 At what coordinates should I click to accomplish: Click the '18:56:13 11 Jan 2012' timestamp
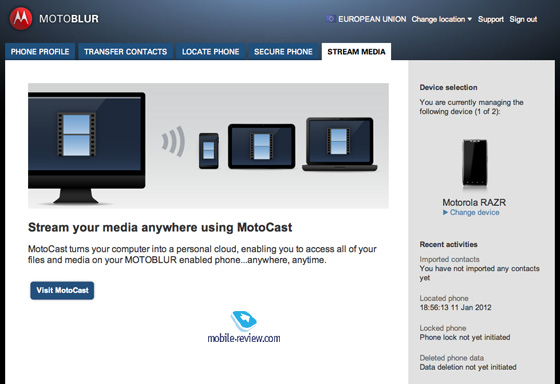tap(455, 308)
